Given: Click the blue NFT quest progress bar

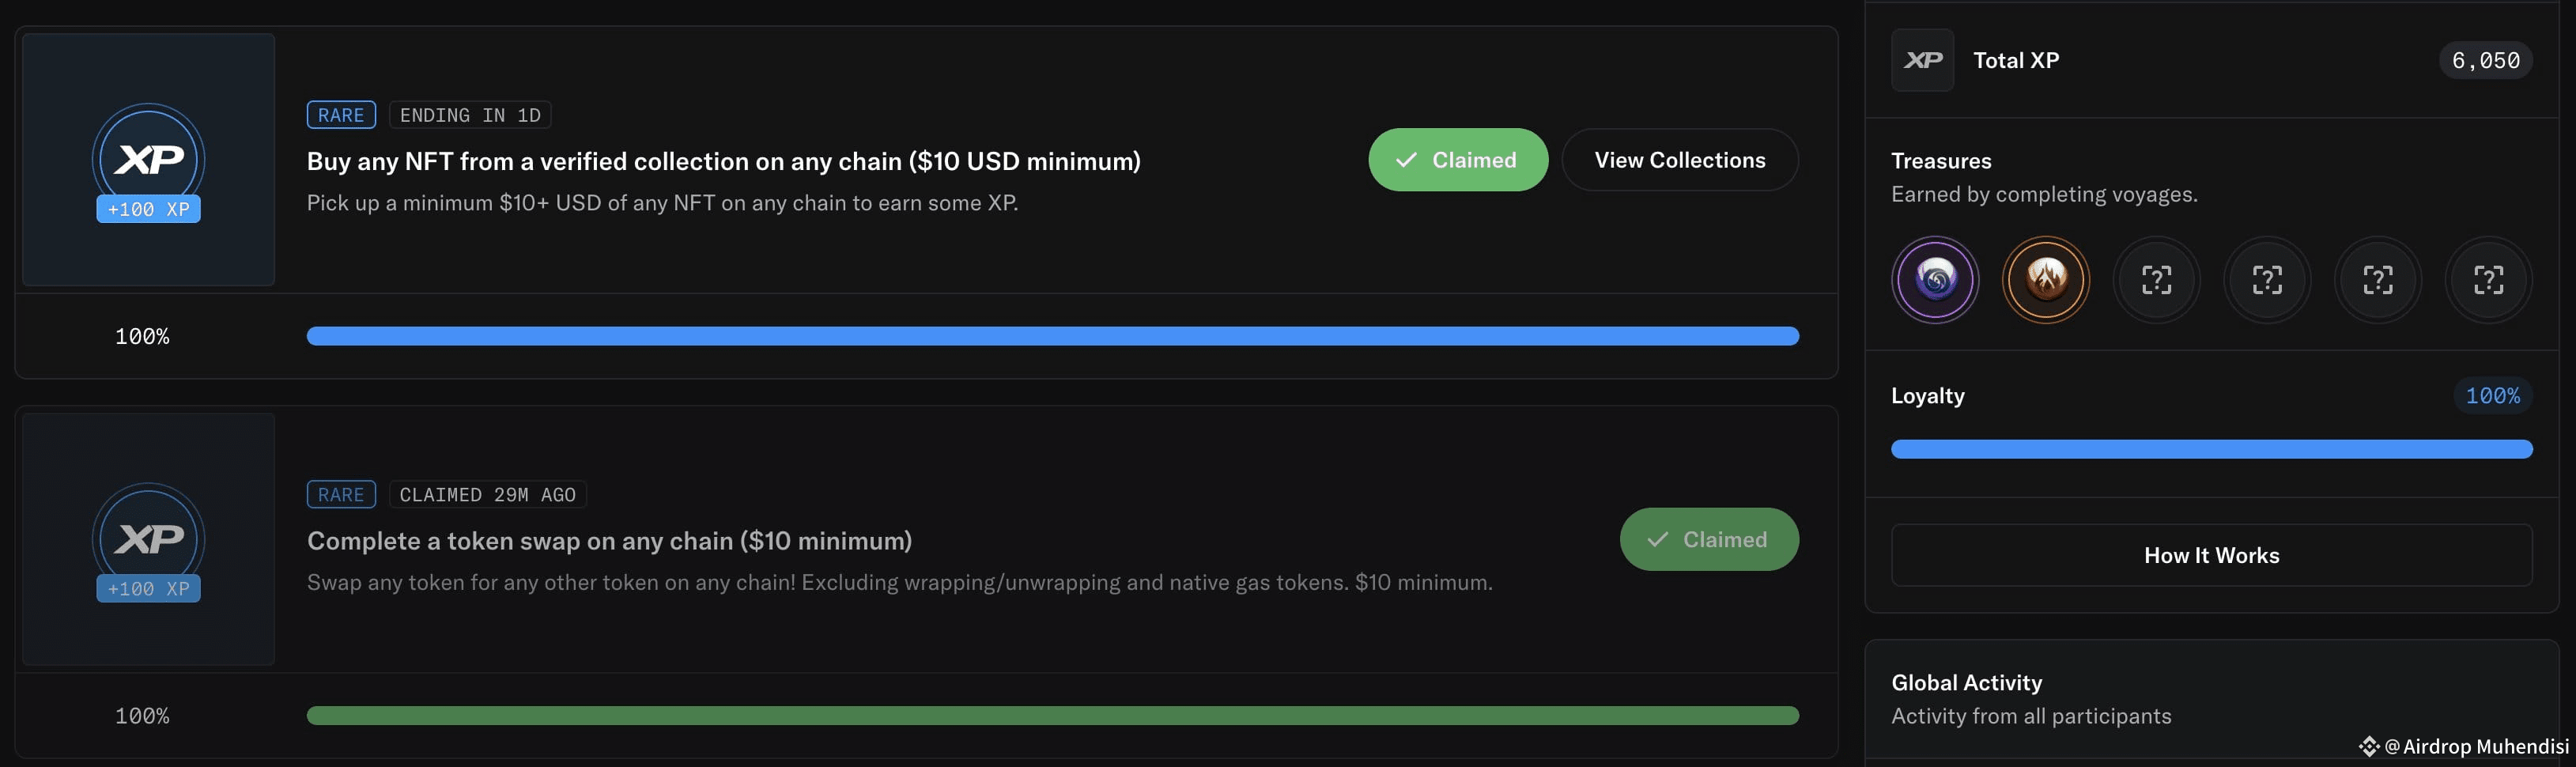Looking at the screenshot, I should click(x=1052, y=336).
